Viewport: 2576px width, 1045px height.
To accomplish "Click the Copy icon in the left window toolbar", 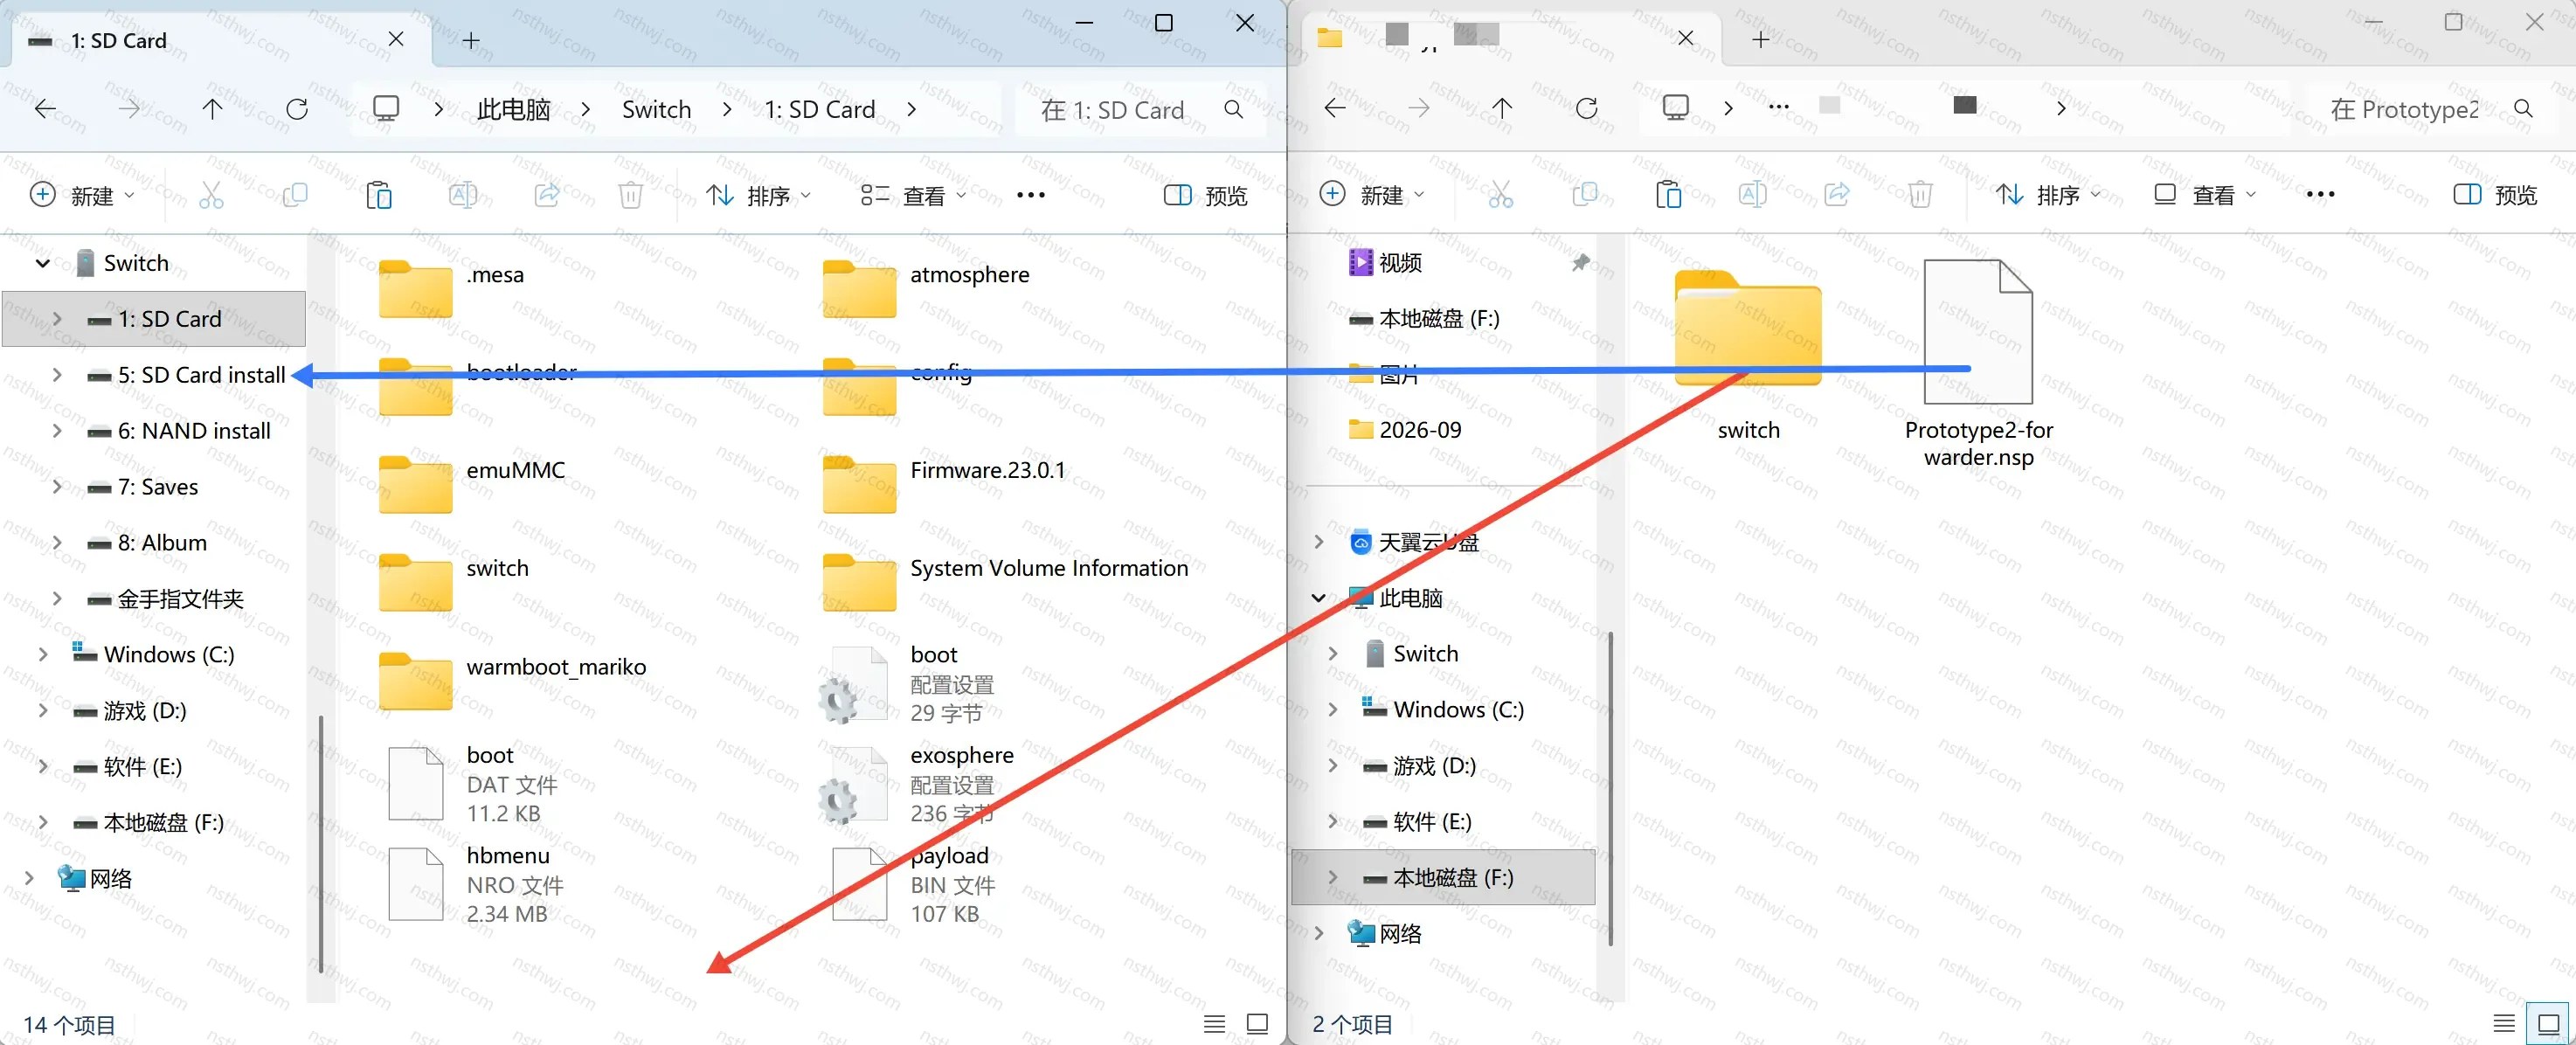I will click(295, 195).
